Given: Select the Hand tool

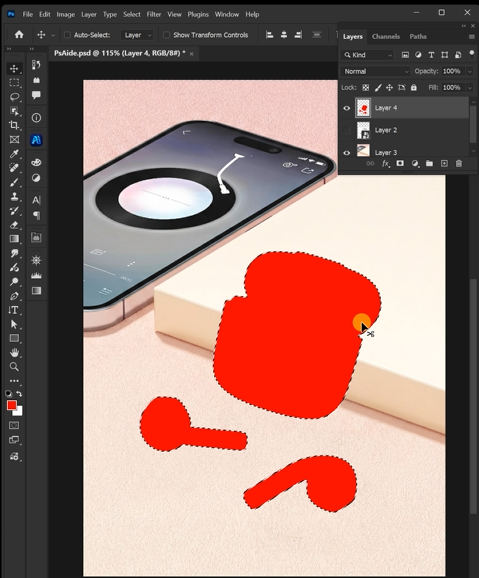Looking at the screenshot, I should pyautogui.click(x=14, y=353).
